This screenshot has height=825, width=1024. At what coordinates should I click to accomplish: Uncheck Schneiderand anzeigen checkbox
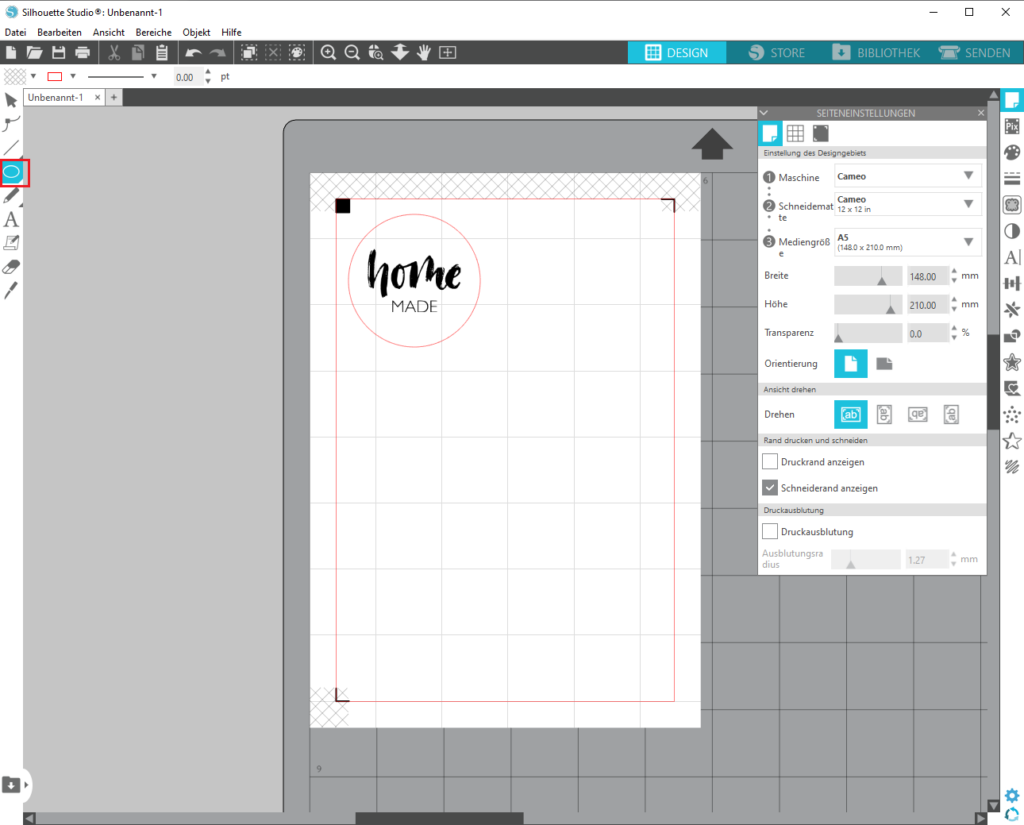coord(770,488)
